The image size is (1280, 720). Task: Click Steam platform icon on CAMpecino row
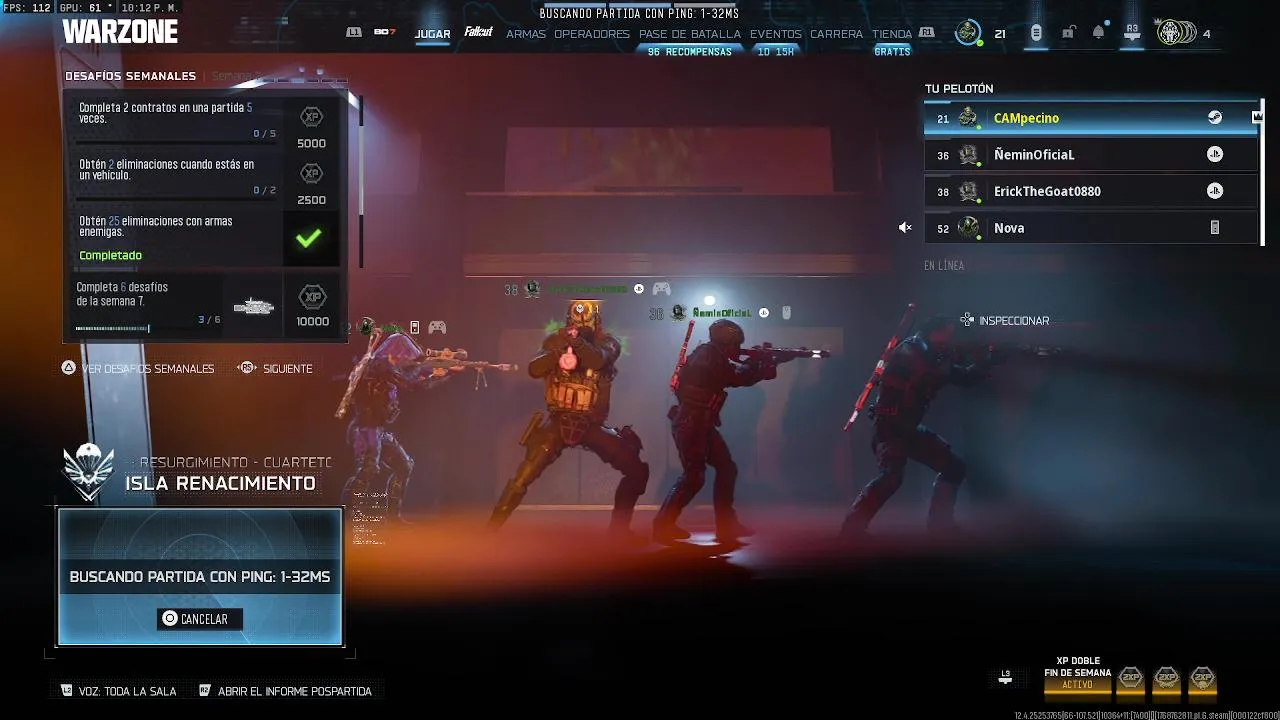[x=1214, y=118]
